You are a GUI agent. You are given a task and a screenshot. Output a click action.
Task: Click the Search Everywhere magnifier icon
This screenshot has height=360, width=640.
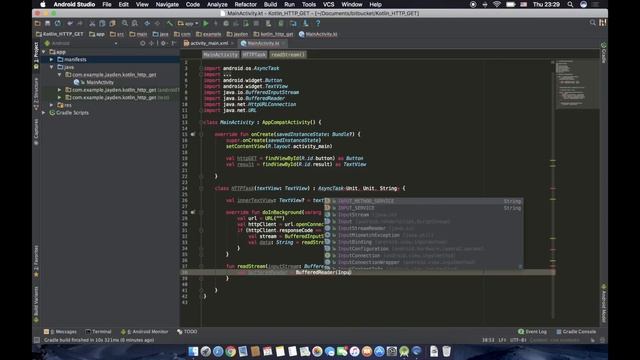tap(593, 23)
